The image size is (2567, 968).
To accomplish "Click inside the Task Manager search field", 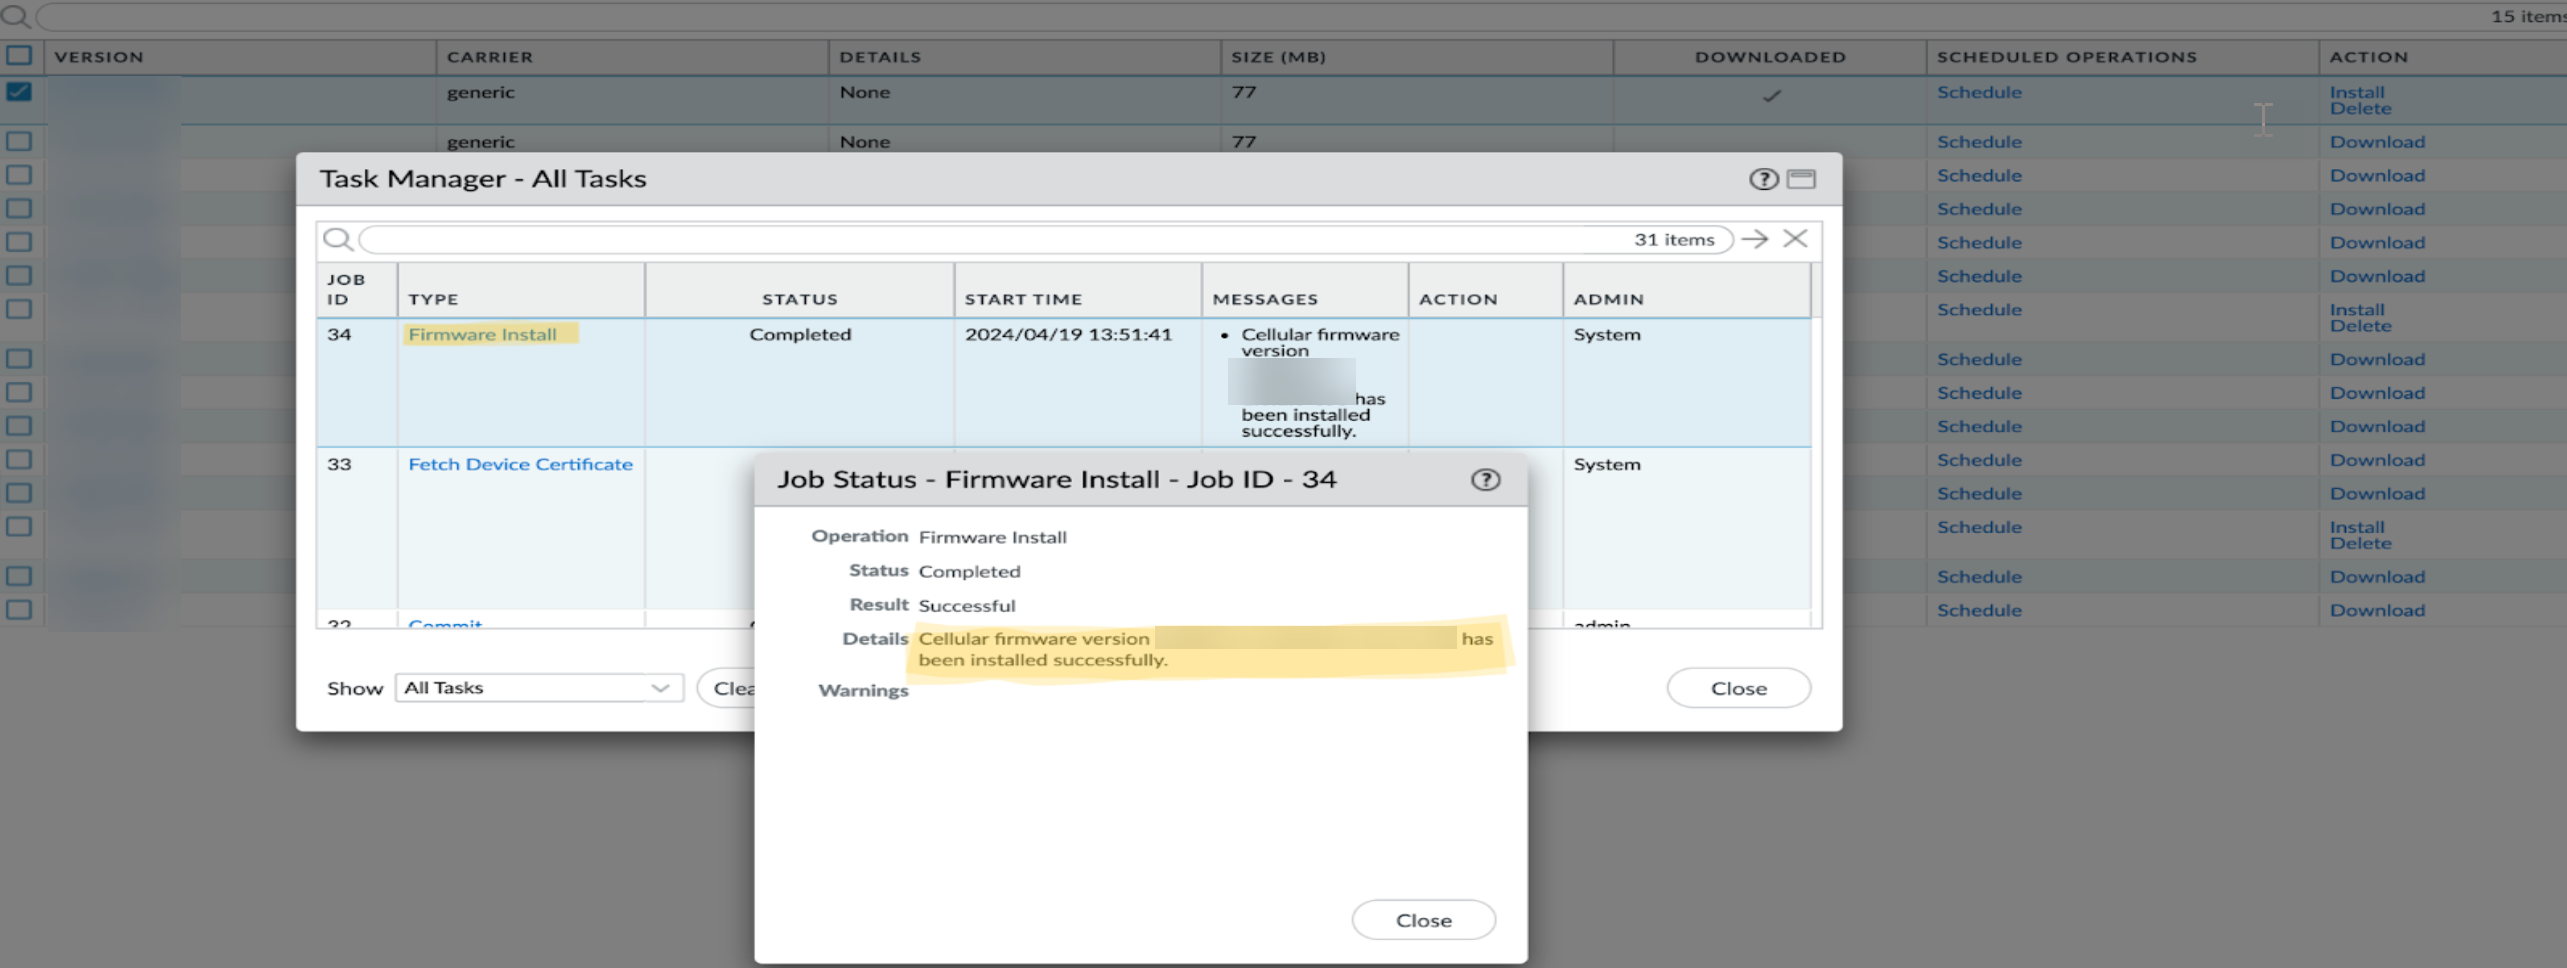I will (x=990, y=240).
